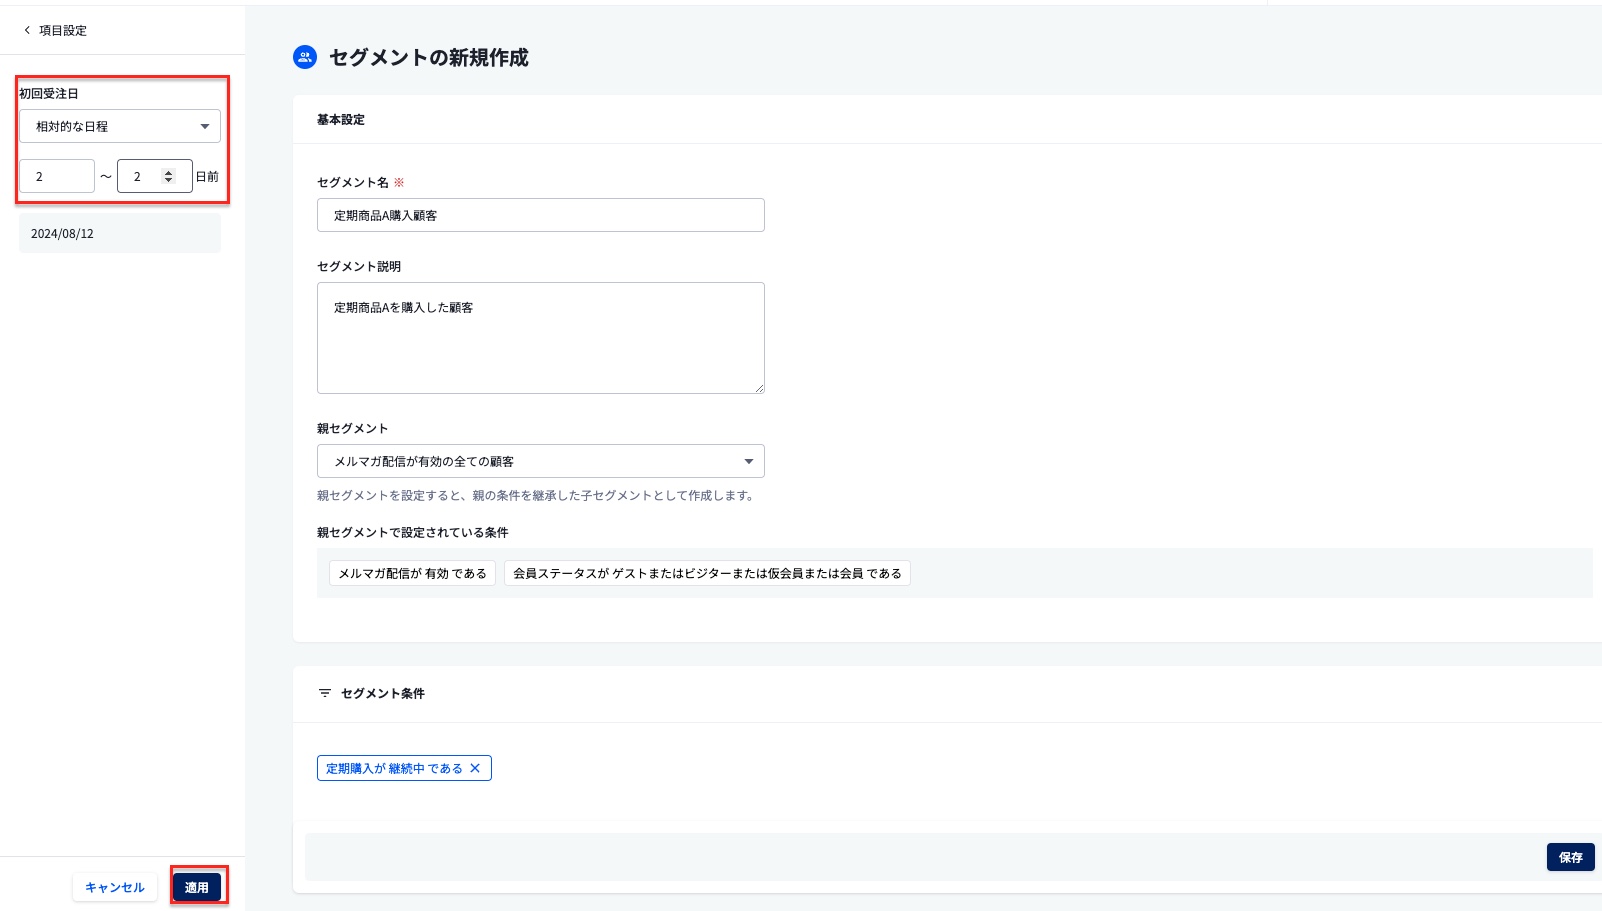Click the セグメント説明 description textarea
Viewport: 1602px width, 911px height.
tap(540, 337)
